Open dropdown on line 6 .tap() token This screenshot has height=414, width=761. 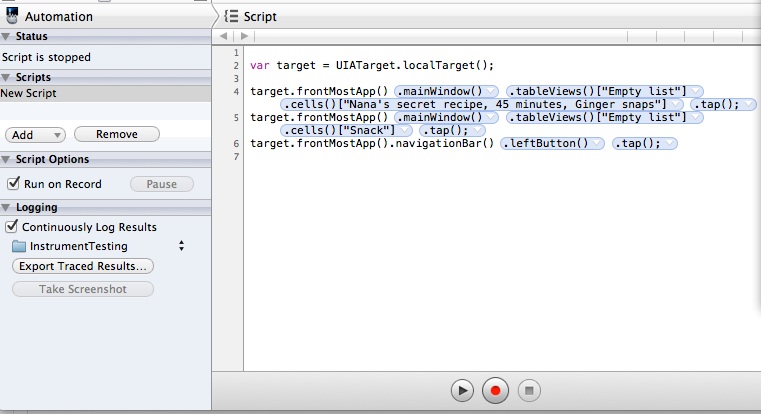pyautogui.click(x=670, y=144)
